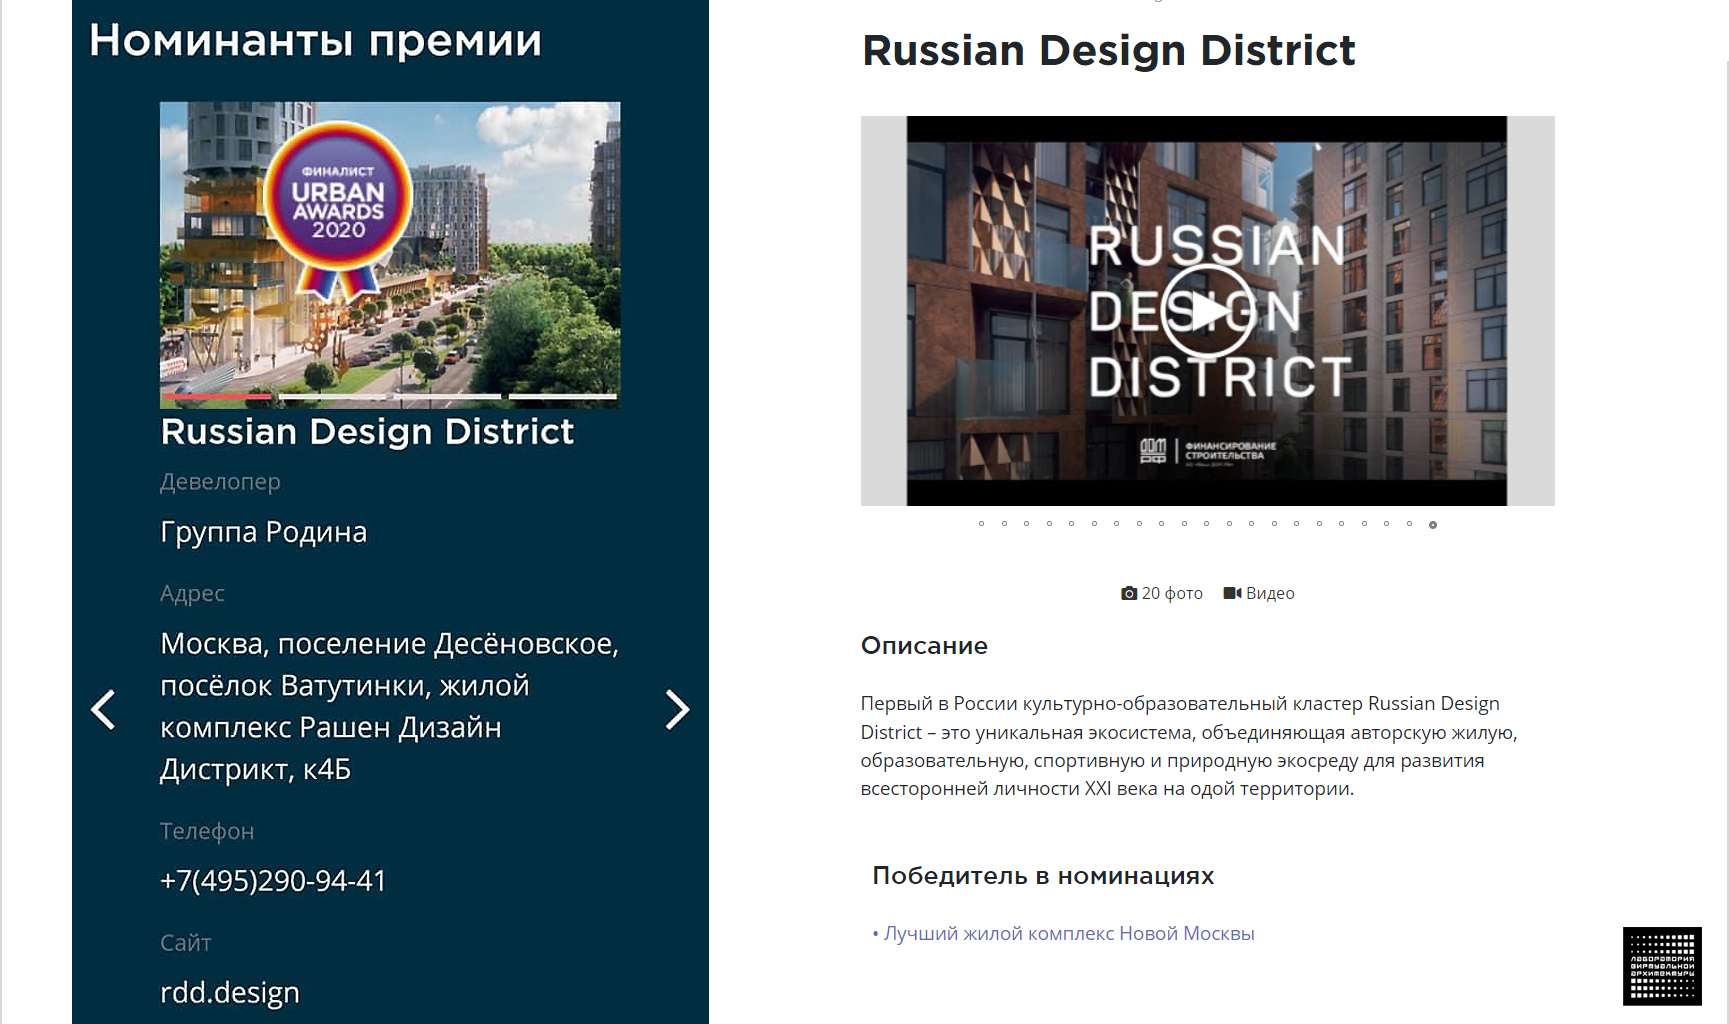This screenshot has width=1729, height=1024.
Task: Open the Видео link
Action: pyautogui.click(x=1259, y=593)
